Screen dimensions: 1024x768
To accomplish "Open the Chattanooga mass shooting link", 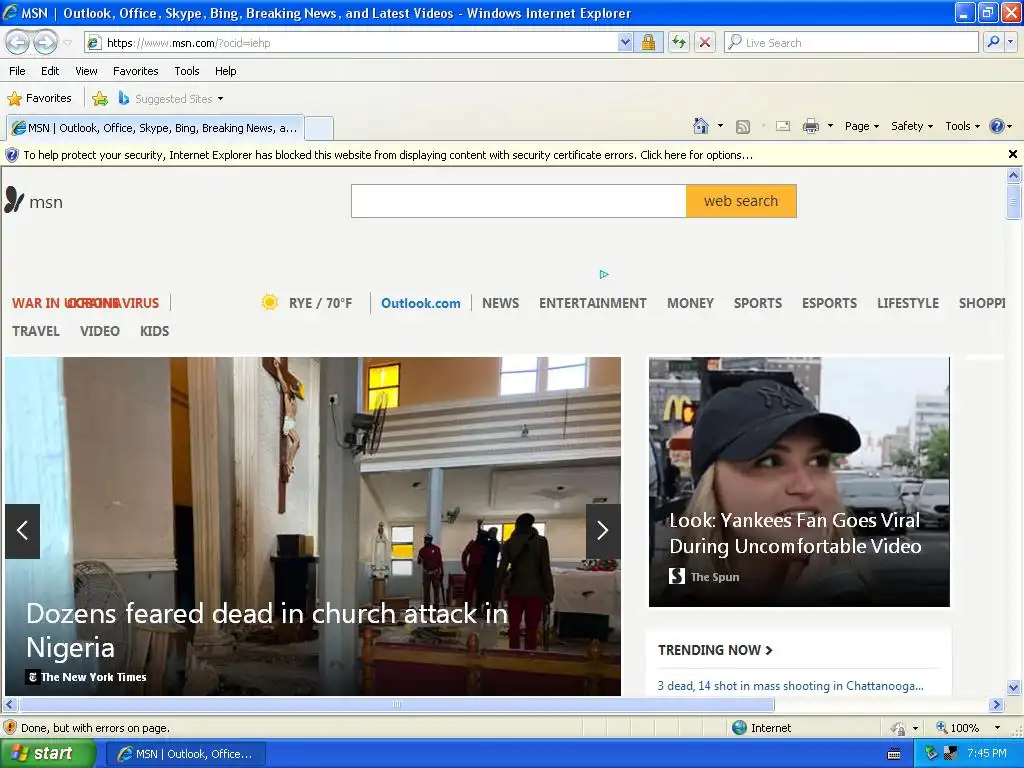I will pos(790,686).
